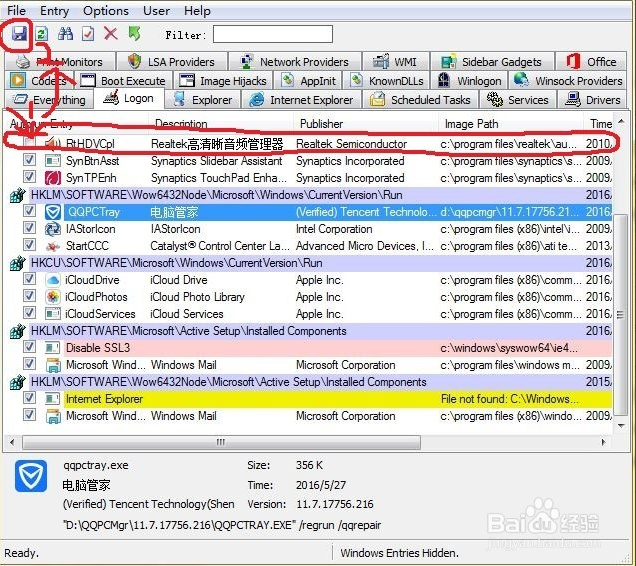The height and width of the screenshot is (566, 636).
Task: Open the Winsock Providers tab
Action: click(x=567, y=81)
